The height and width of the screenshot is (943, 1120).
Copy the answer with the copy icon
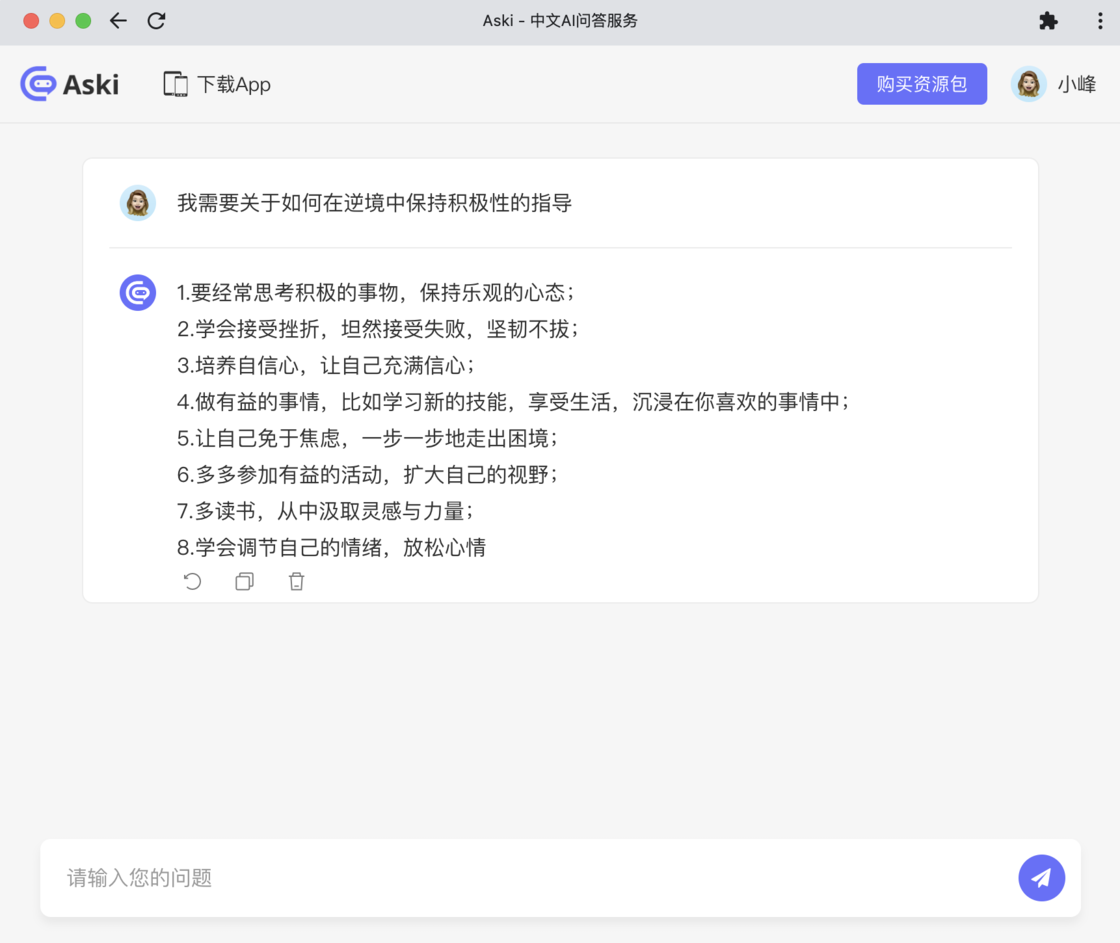point(244,581)
